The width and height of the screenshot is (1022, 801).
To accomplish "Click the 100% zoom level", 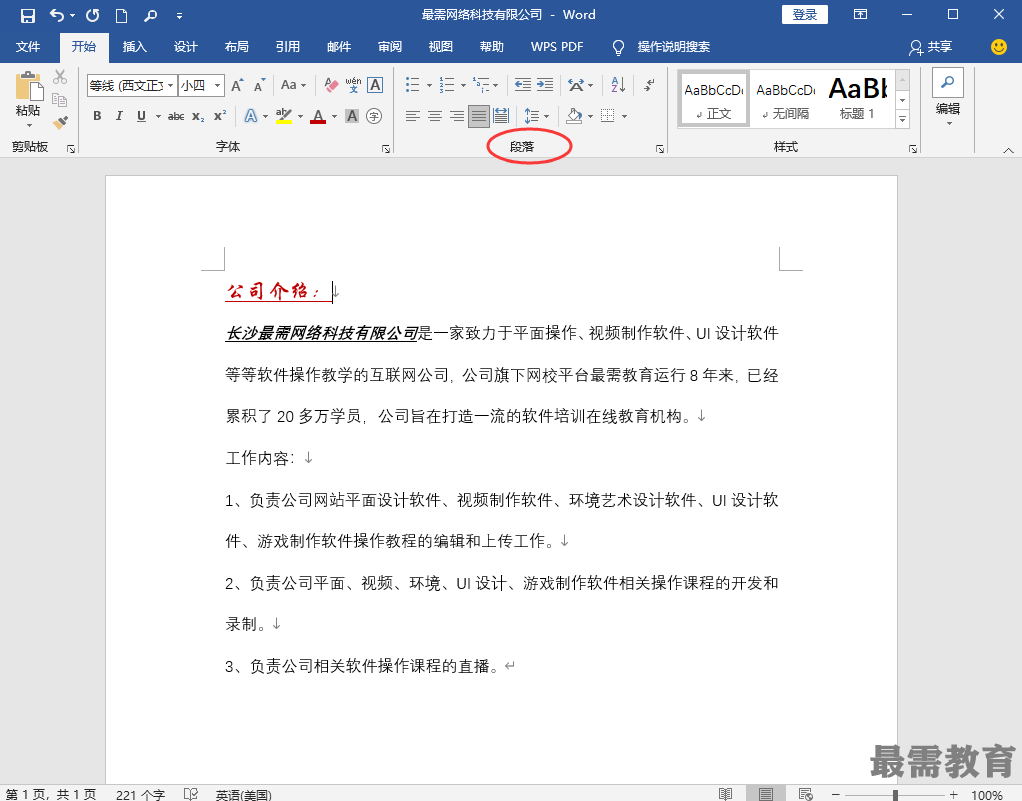I will click(x=987, y=794).
